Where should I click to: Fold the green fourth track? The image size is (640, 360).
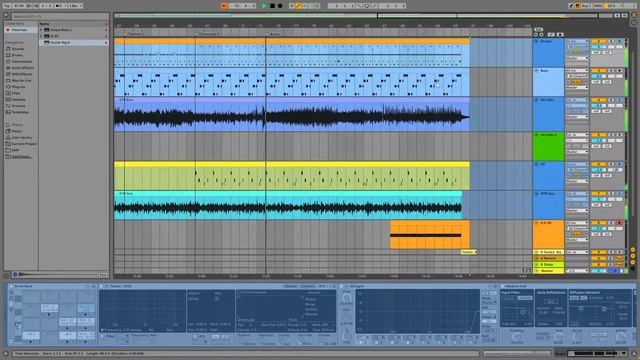(x=536, y=135)
